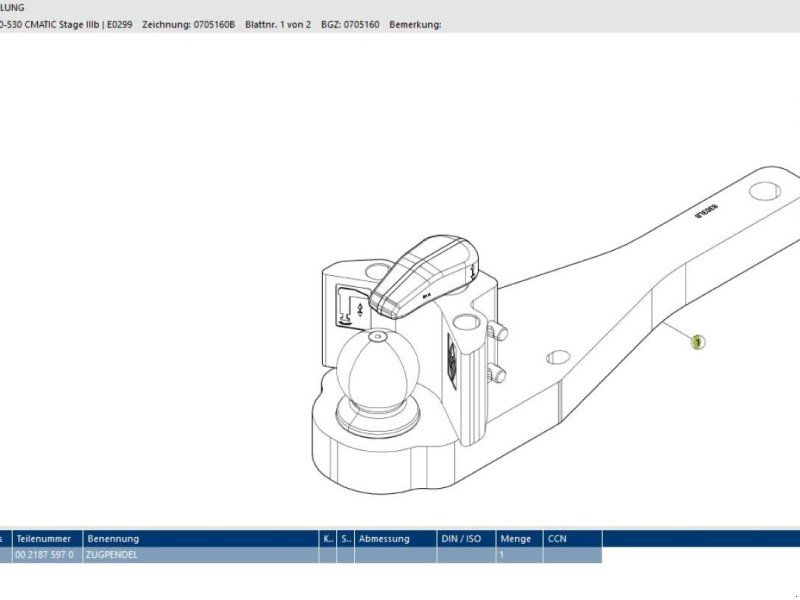Click the small hole in the drawbar middle

558,356
